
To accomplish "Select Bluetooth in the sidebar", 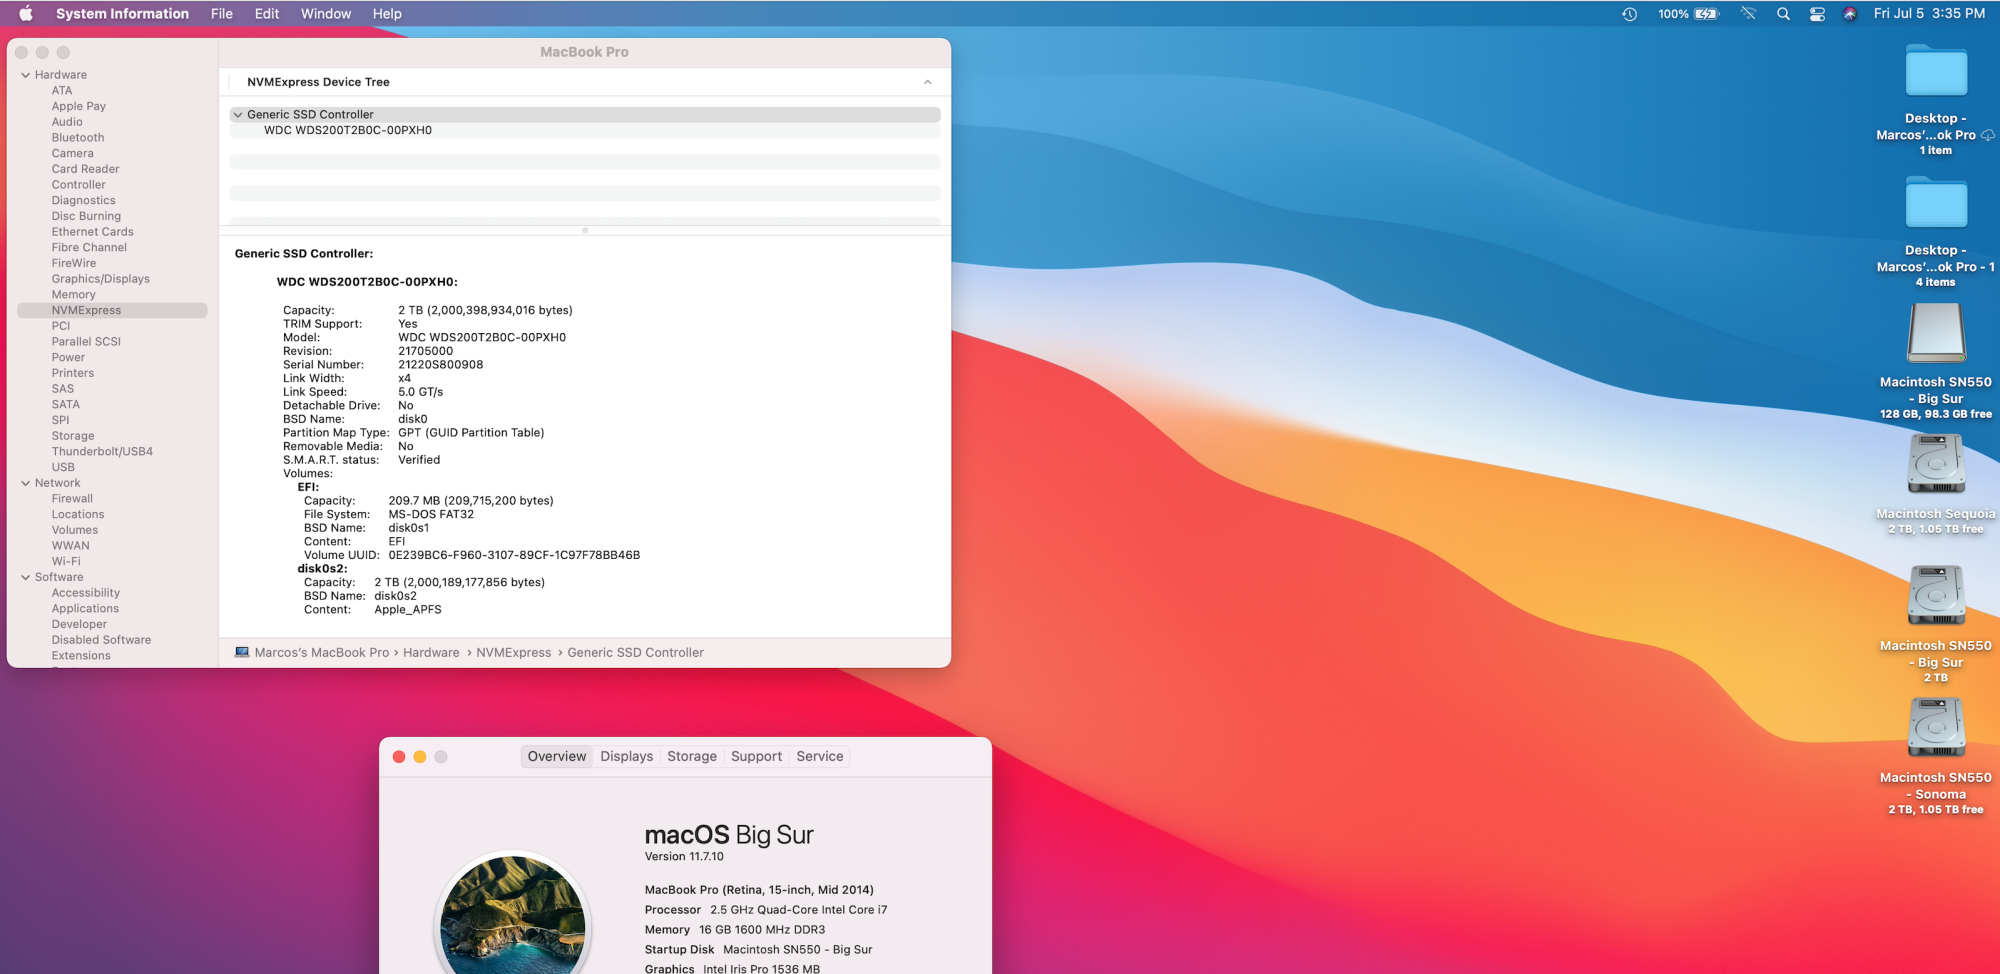I will click(78, 138).
